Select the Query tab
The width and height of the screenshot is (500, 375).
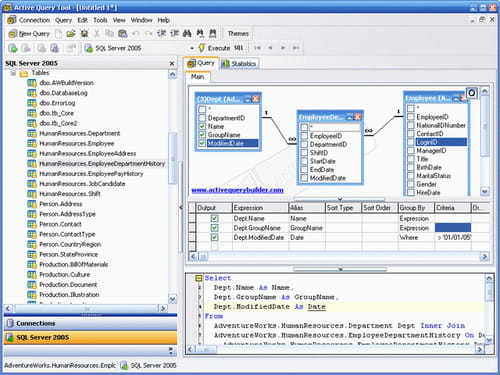click(x=201, y=63)
